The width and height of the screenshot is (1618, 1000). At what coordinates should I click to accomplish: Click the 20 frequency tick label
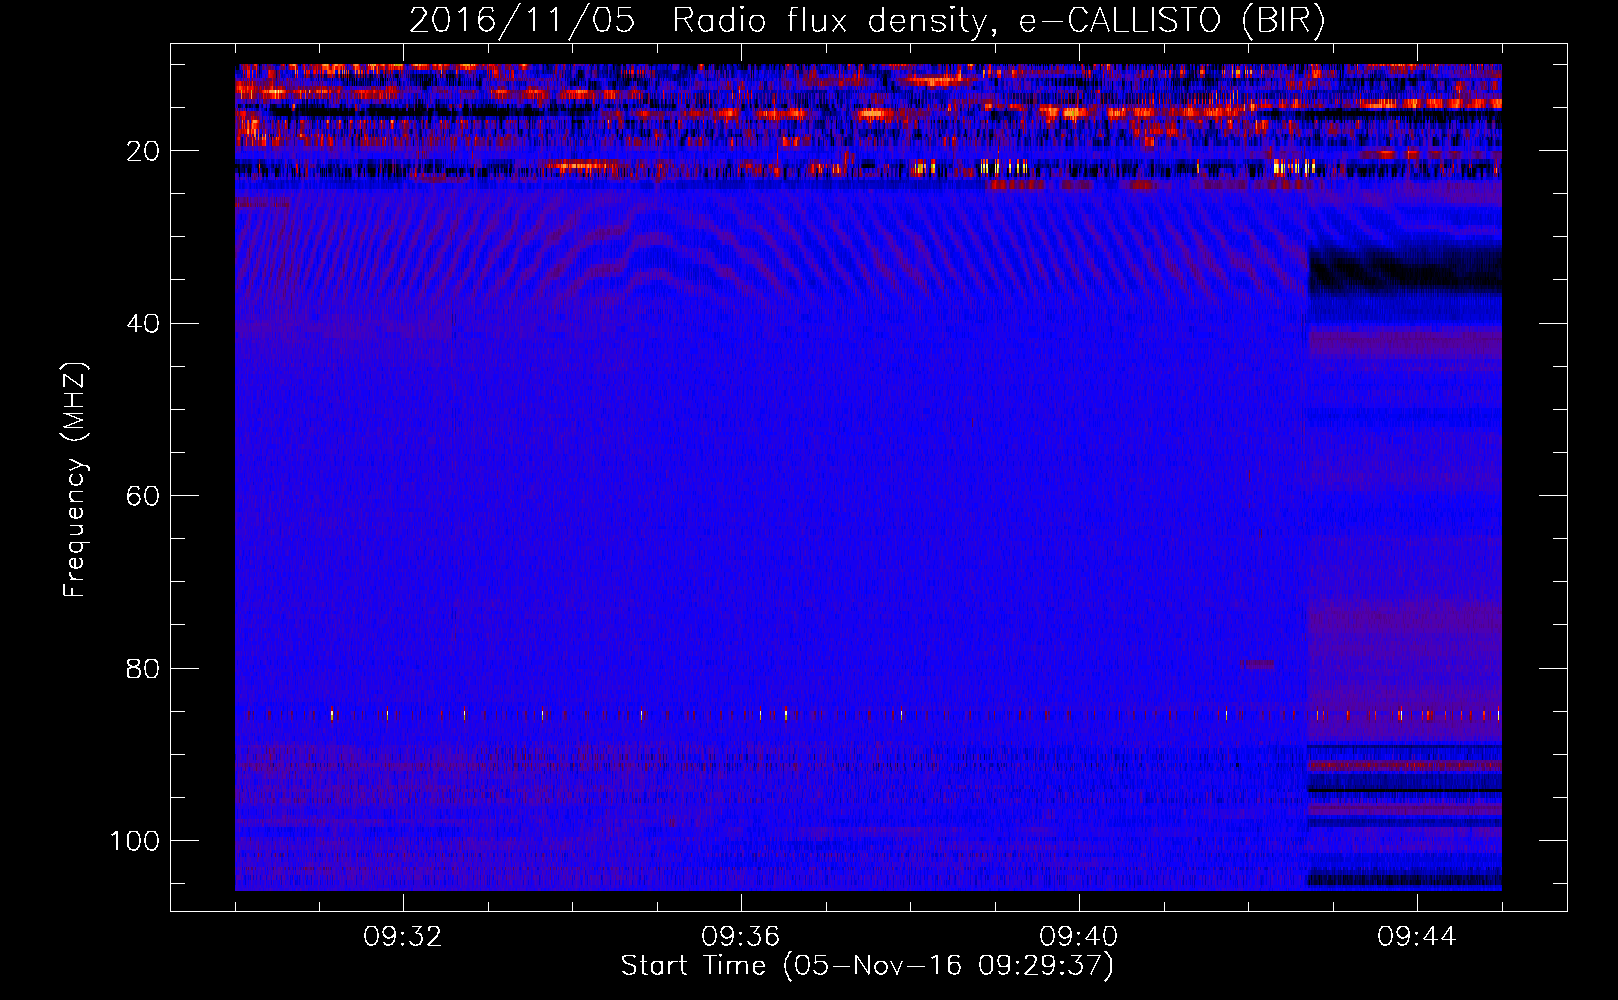(x=144, y=151)
